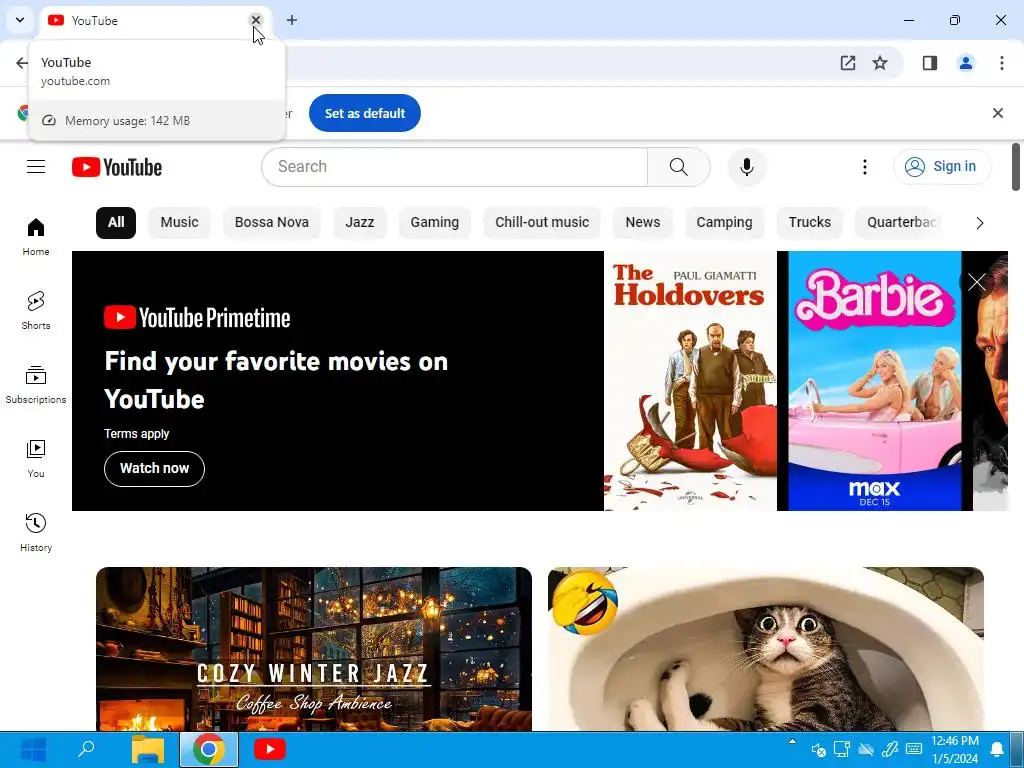The image size is (1024, 768).
Task: Select the Chill-out music chip
Action: (542, 223)
